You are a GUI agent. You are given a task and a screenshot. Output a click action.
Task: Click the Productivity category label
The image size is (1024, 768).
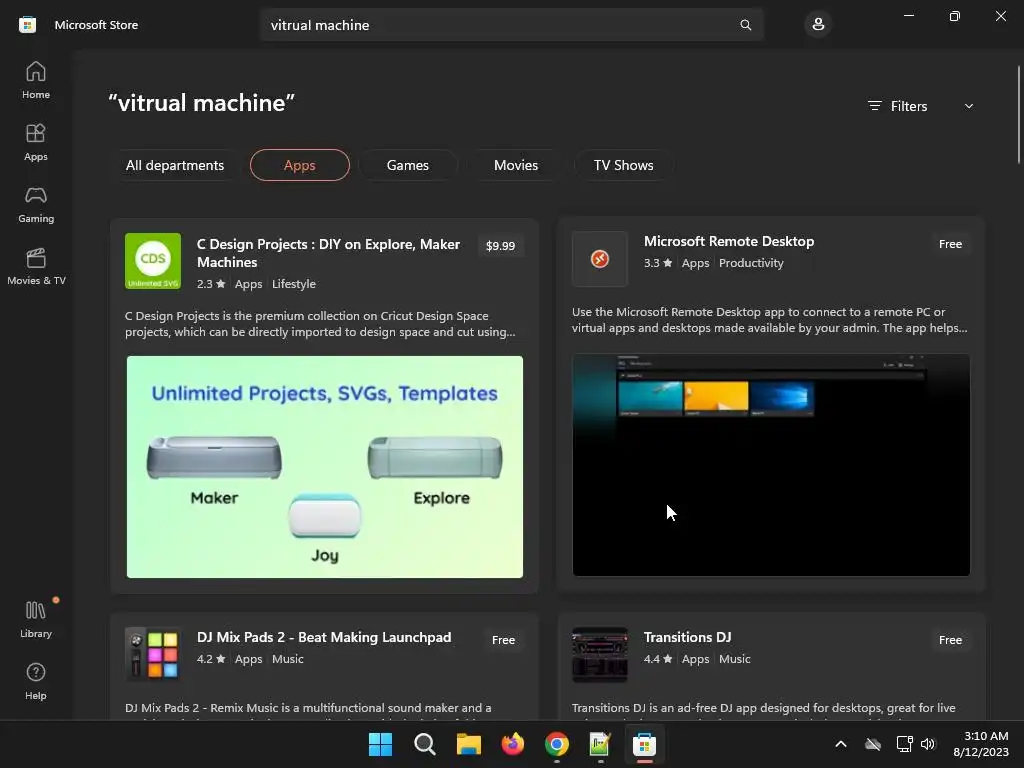click(751, 263)
